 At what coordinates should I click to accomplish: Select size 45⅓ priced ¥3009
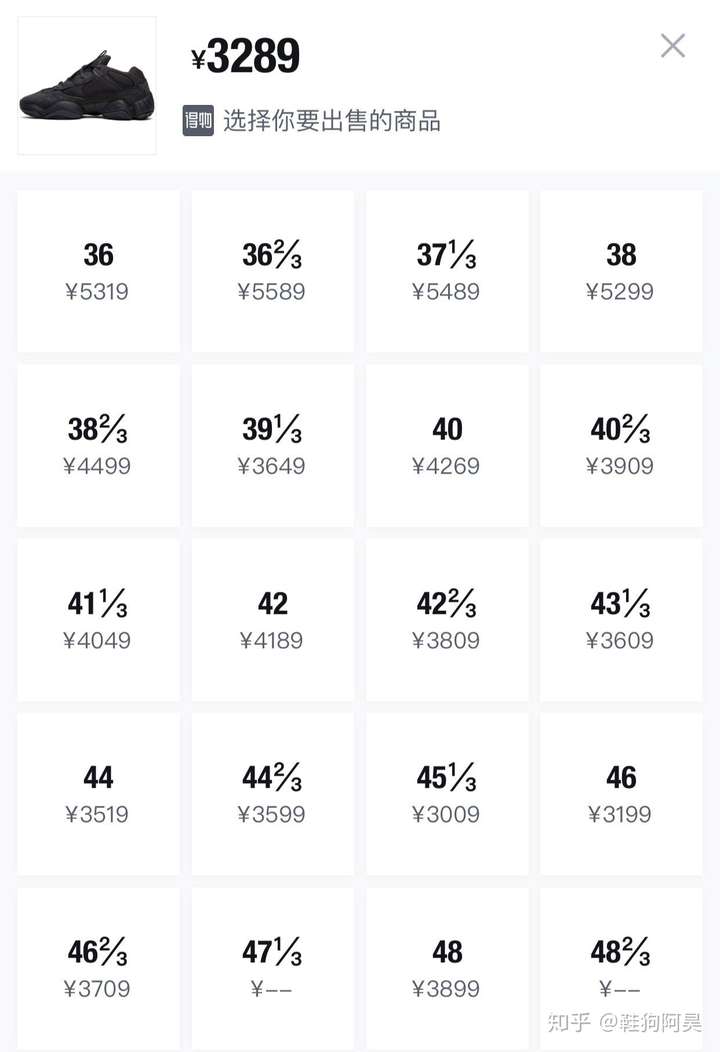coord(447,794)
